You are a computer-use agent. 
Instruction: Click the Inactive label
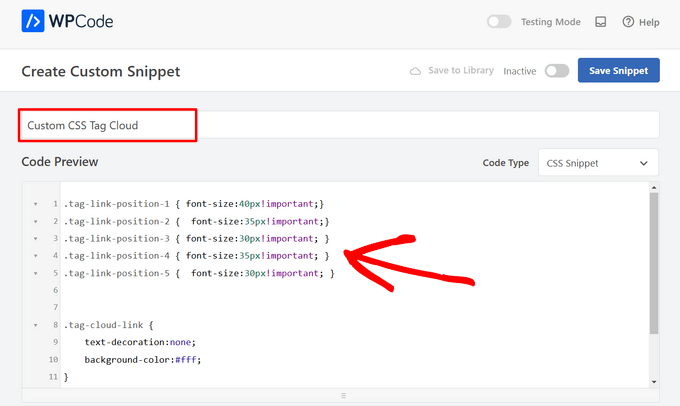(x=520, y=71)
